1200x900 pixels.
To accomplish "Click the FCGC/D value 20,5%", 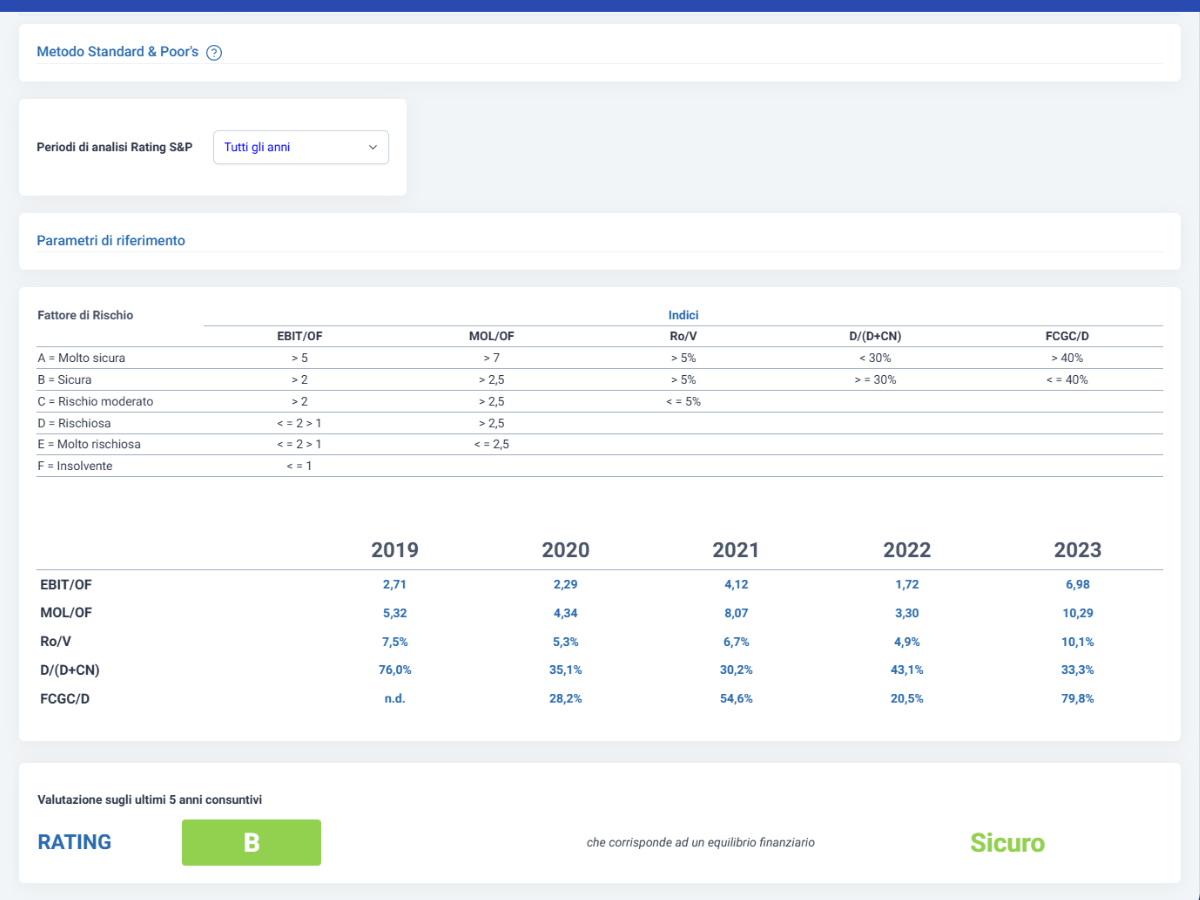I will (907, 699).
